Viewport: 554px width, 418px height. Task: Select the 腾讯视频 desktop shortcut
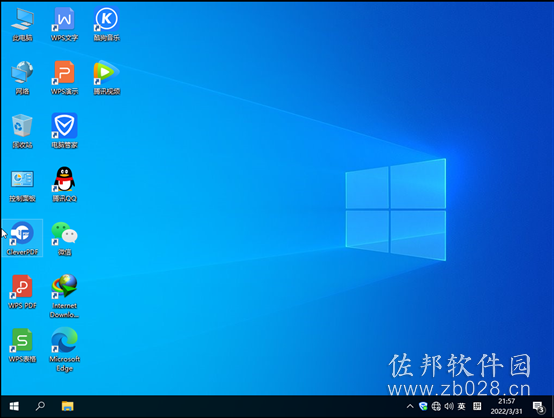point(107,78)
